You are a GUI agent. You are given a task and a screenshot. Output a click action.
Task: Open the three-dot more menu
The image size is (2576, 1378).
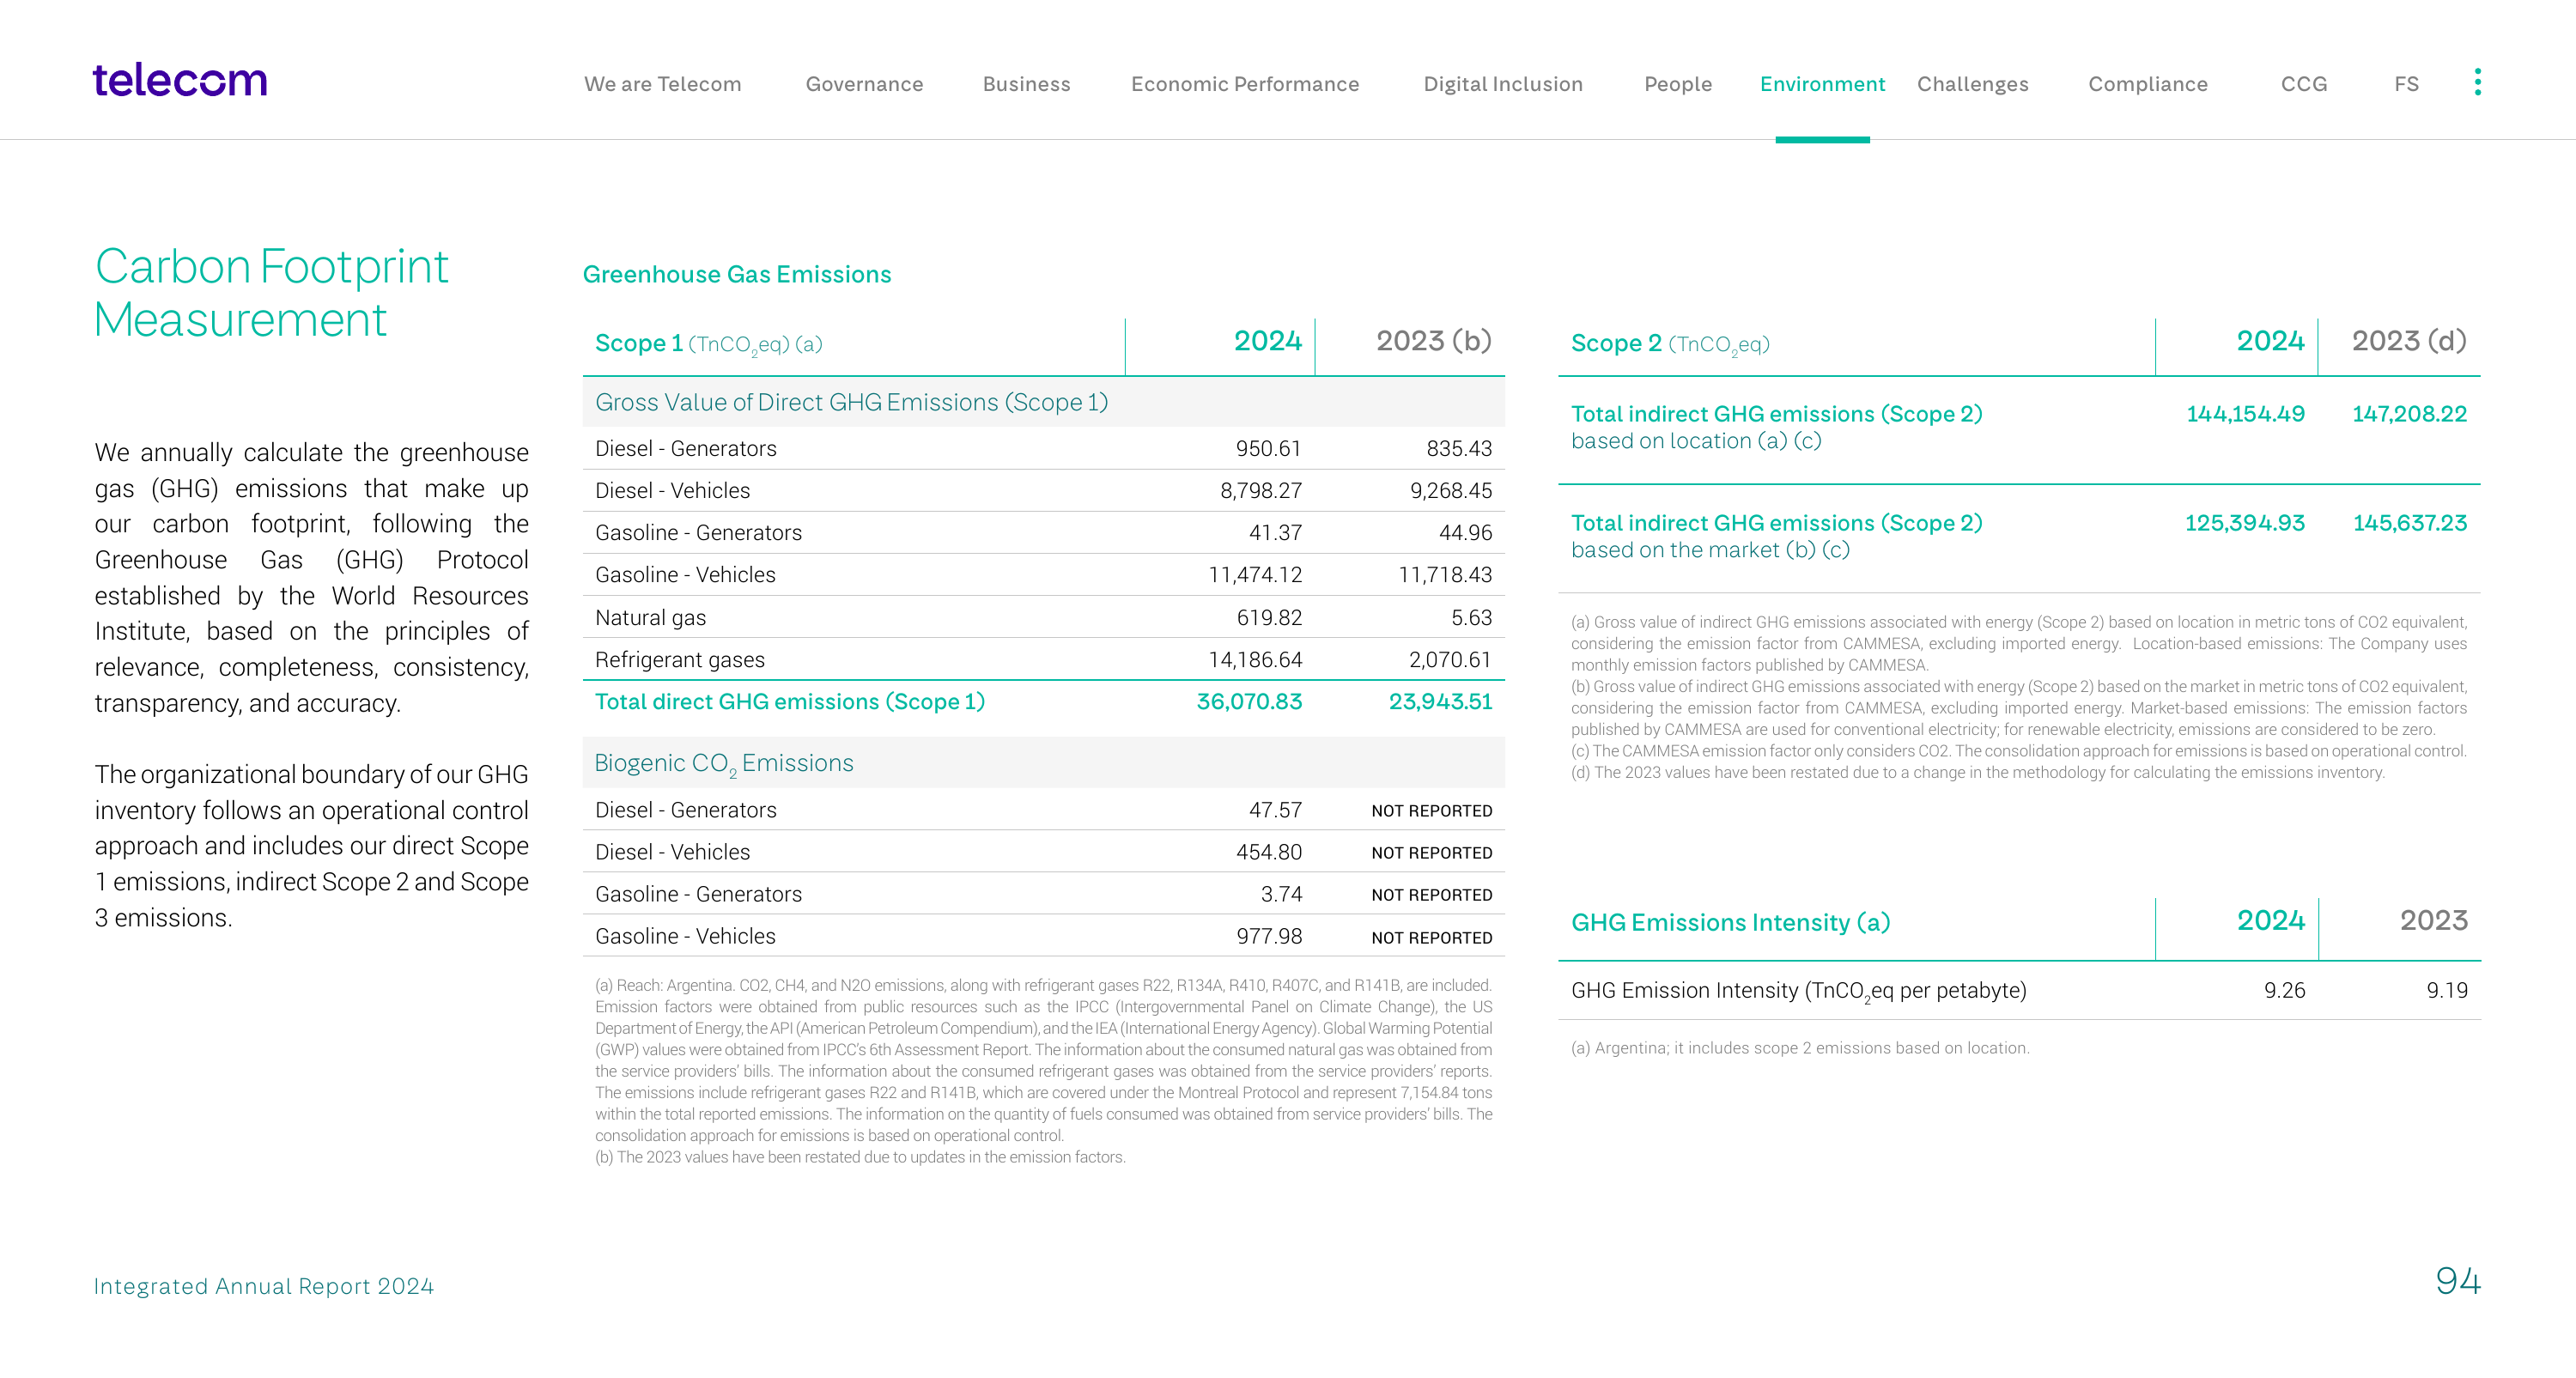point(2477,82)
